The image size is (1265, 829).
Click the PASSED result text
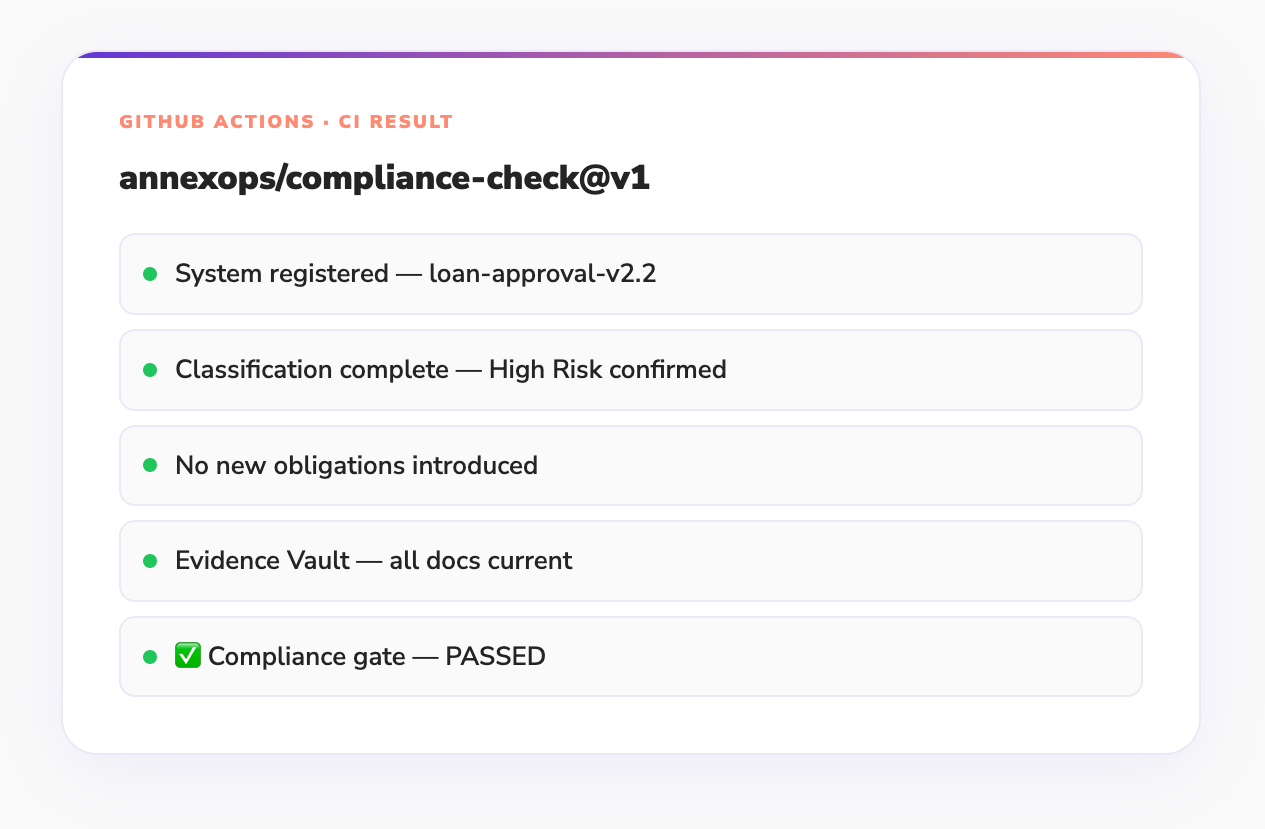495,657
